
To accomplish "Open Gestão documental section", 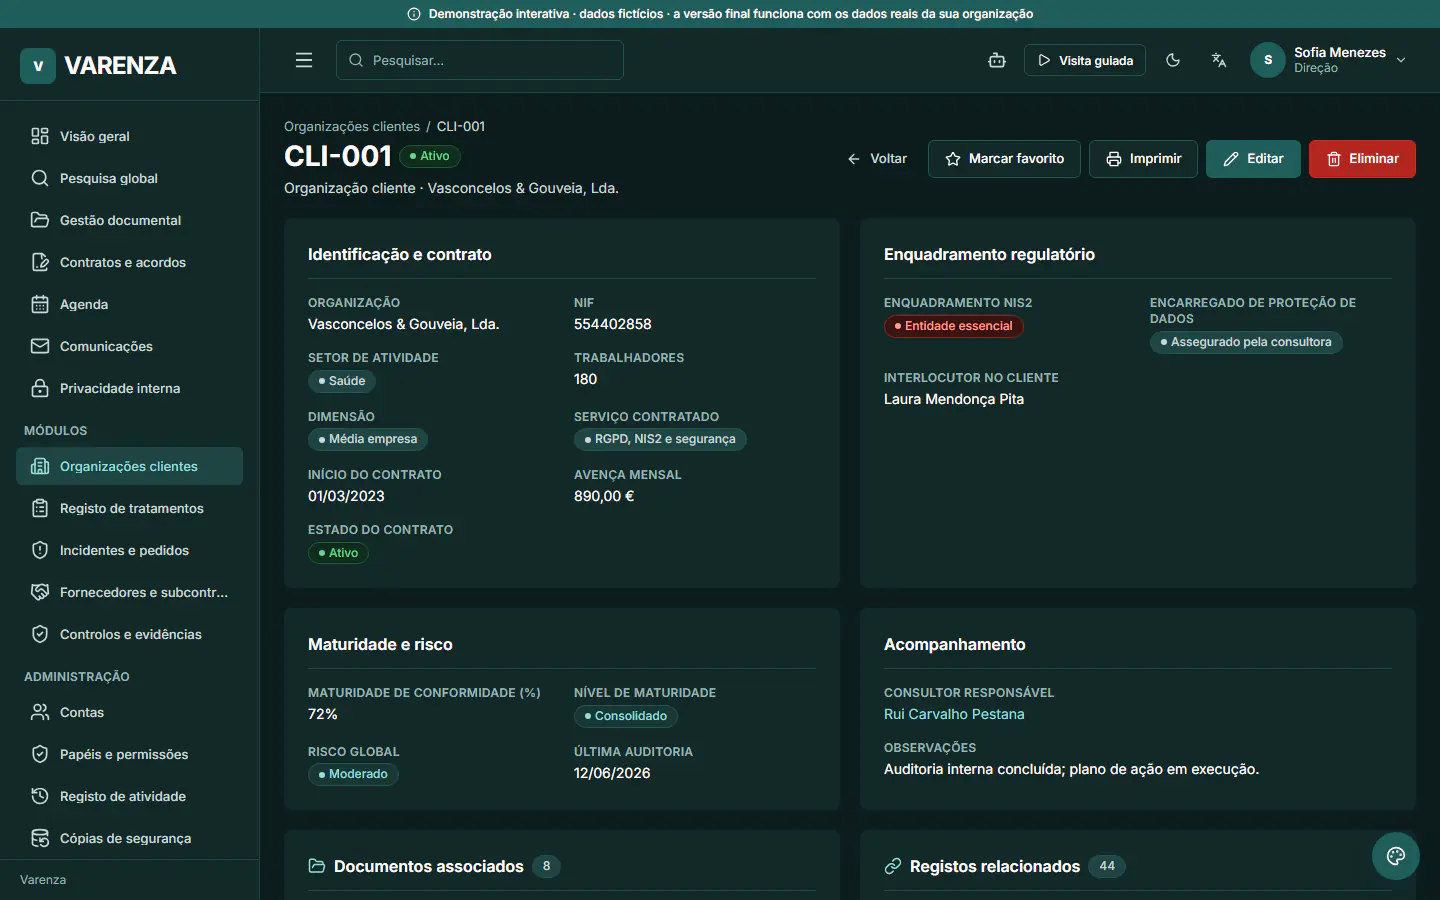I will coord(130,220).
